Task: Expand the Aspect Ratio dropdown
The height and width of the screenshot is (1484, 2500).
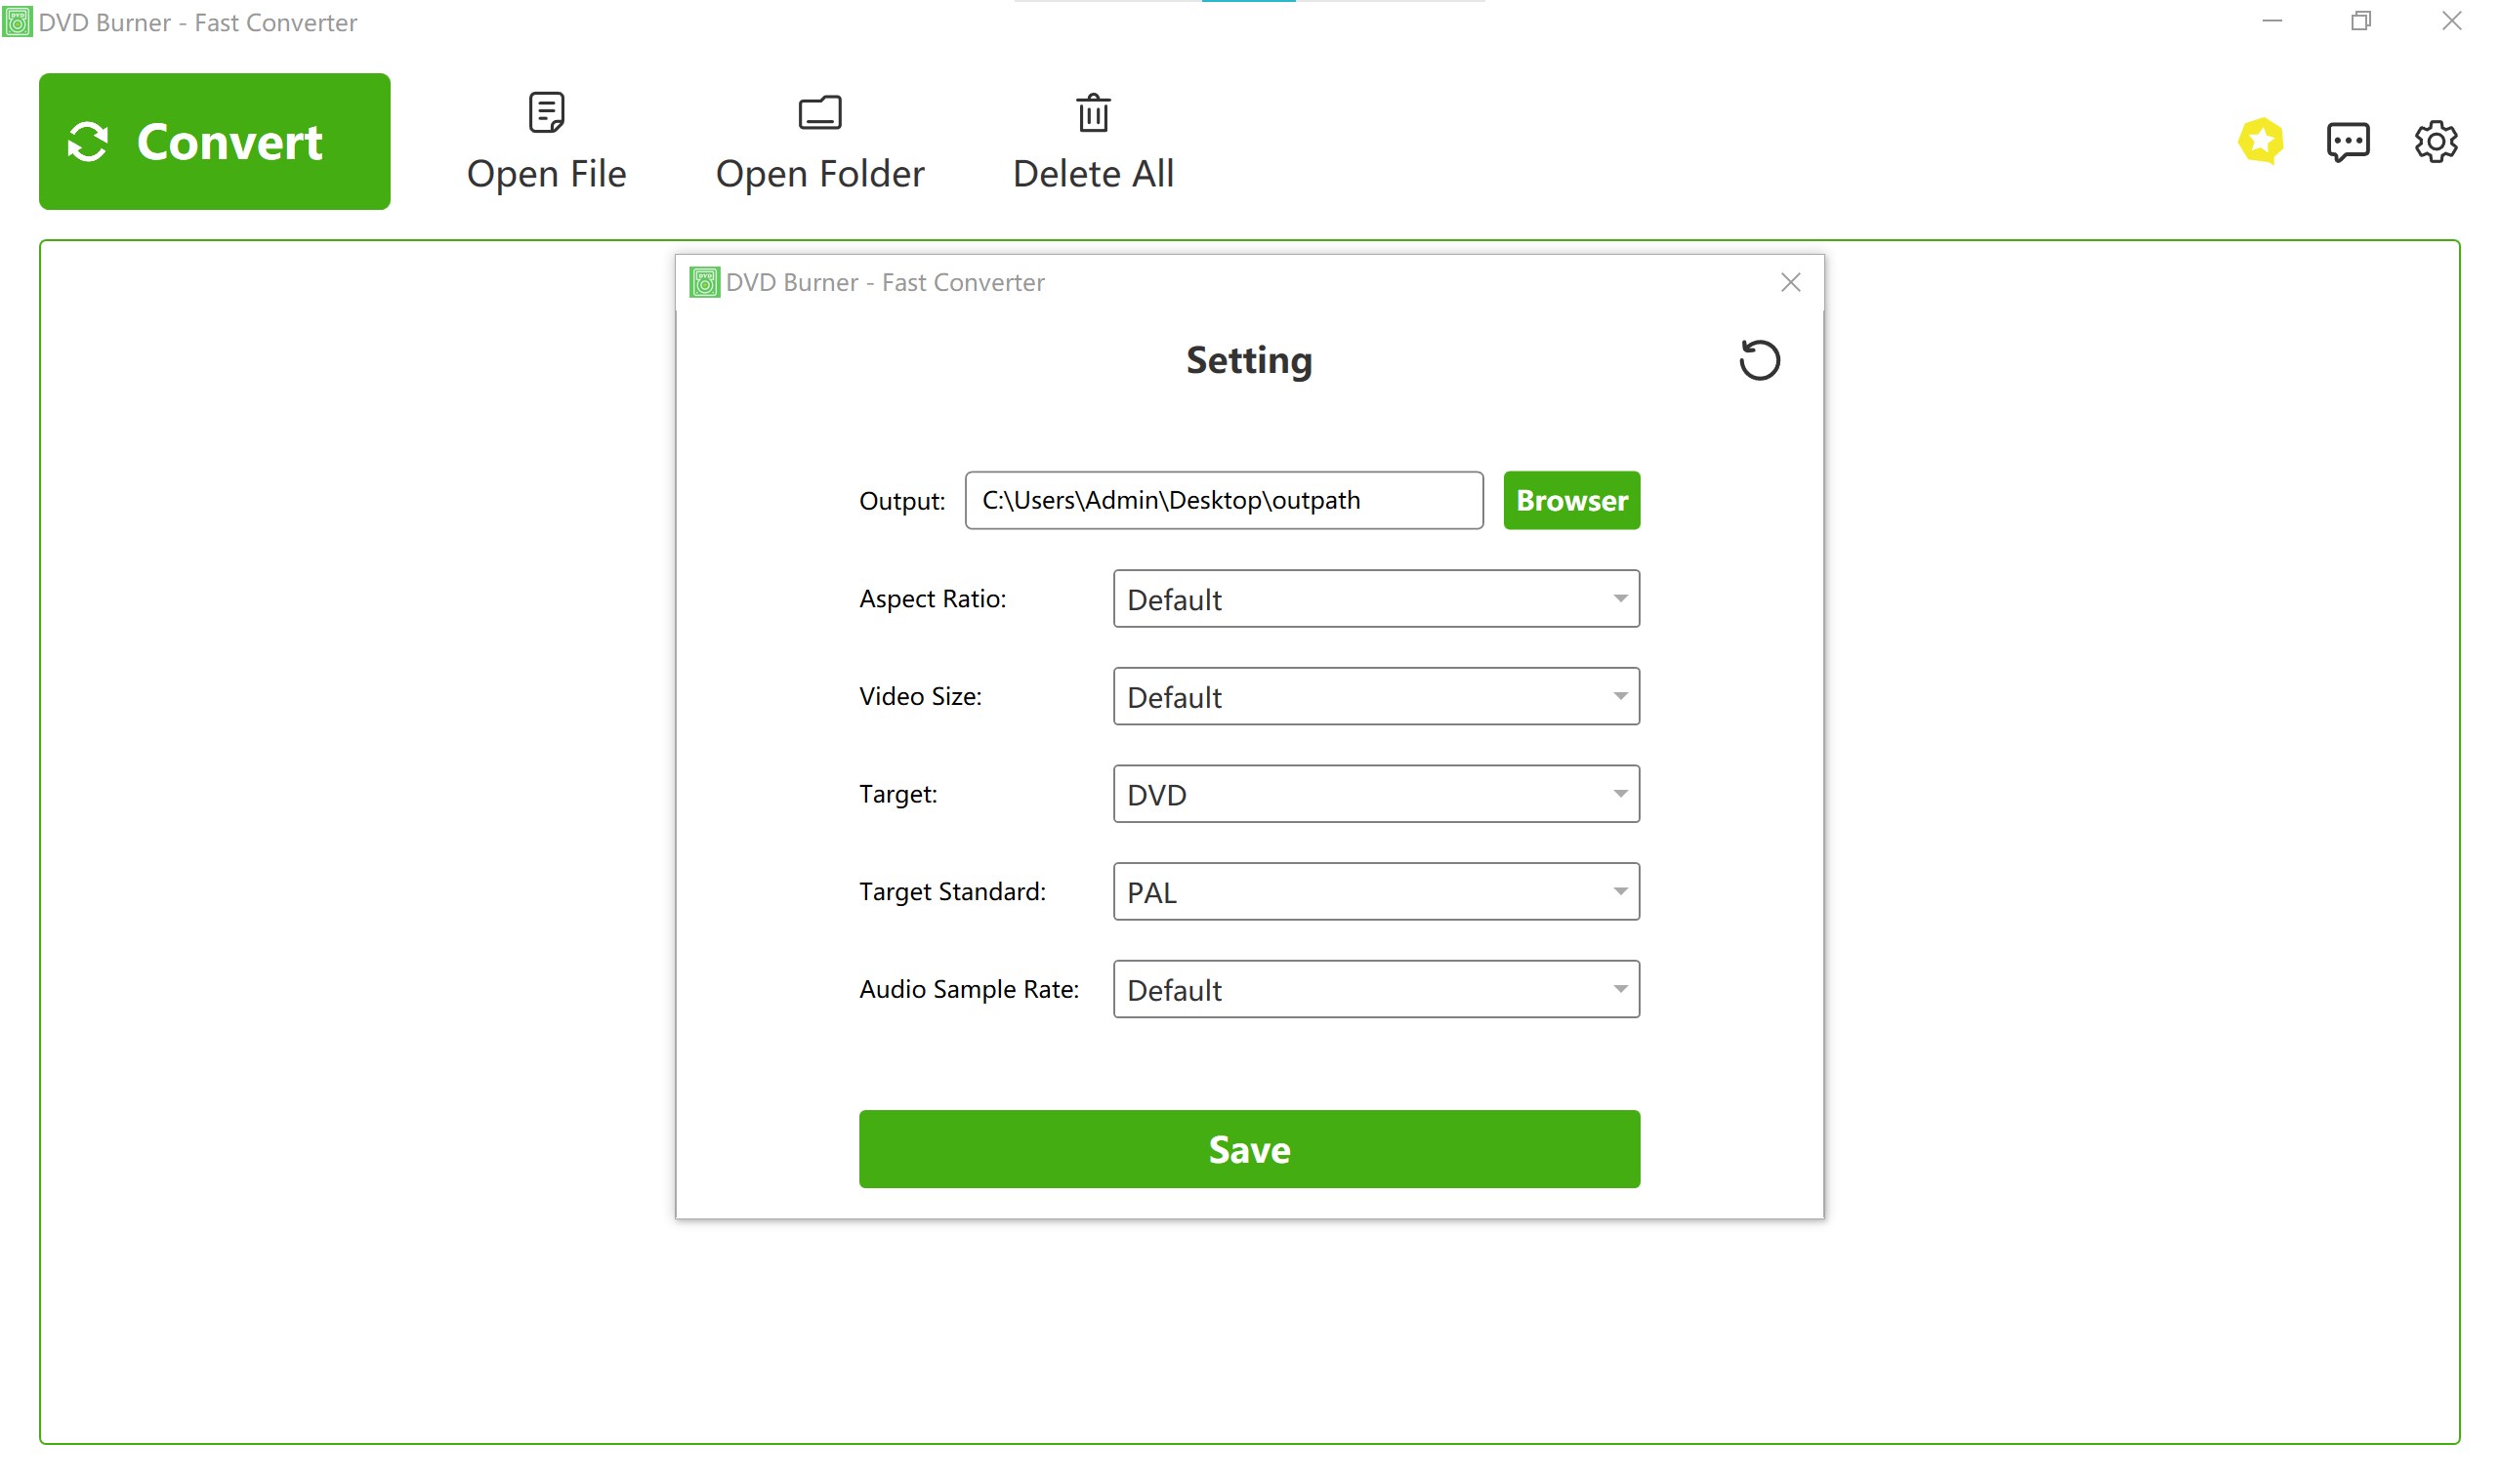Action: coord(1376,599)
